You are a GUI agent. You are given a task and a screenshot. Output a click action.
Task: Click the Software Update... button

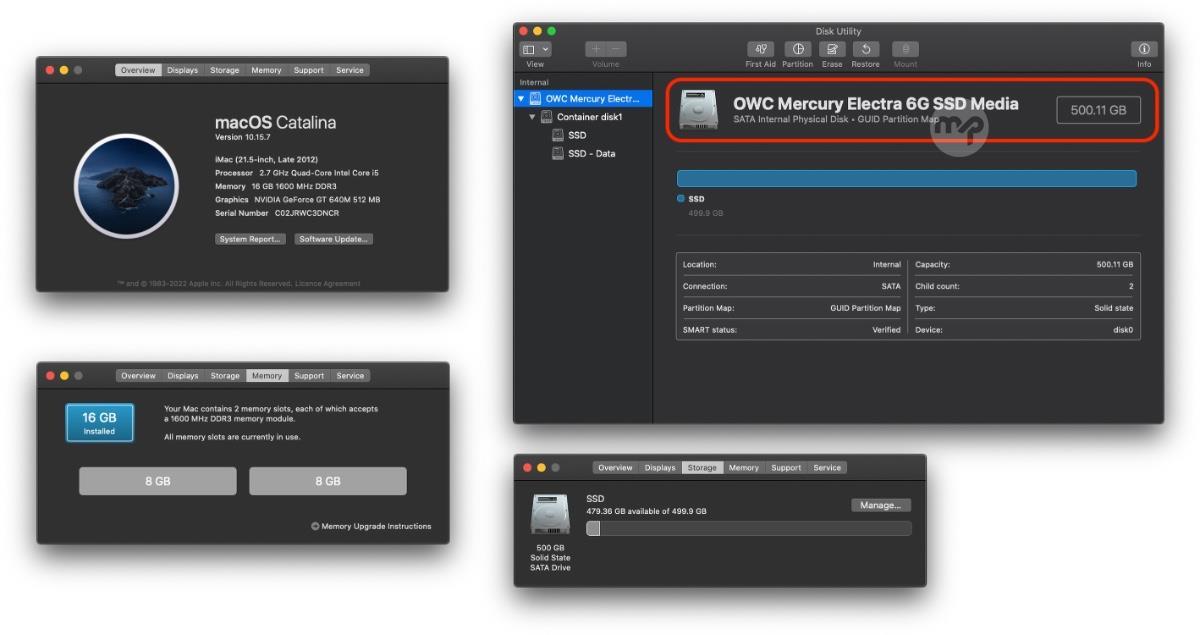point(335,239)
